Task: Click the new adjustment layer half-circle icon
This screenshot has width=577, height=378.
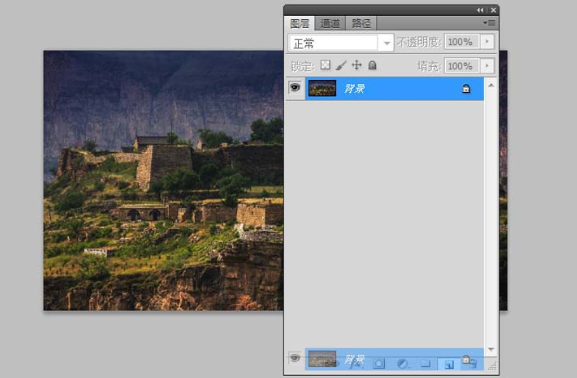Action: [x=402, y=364]
